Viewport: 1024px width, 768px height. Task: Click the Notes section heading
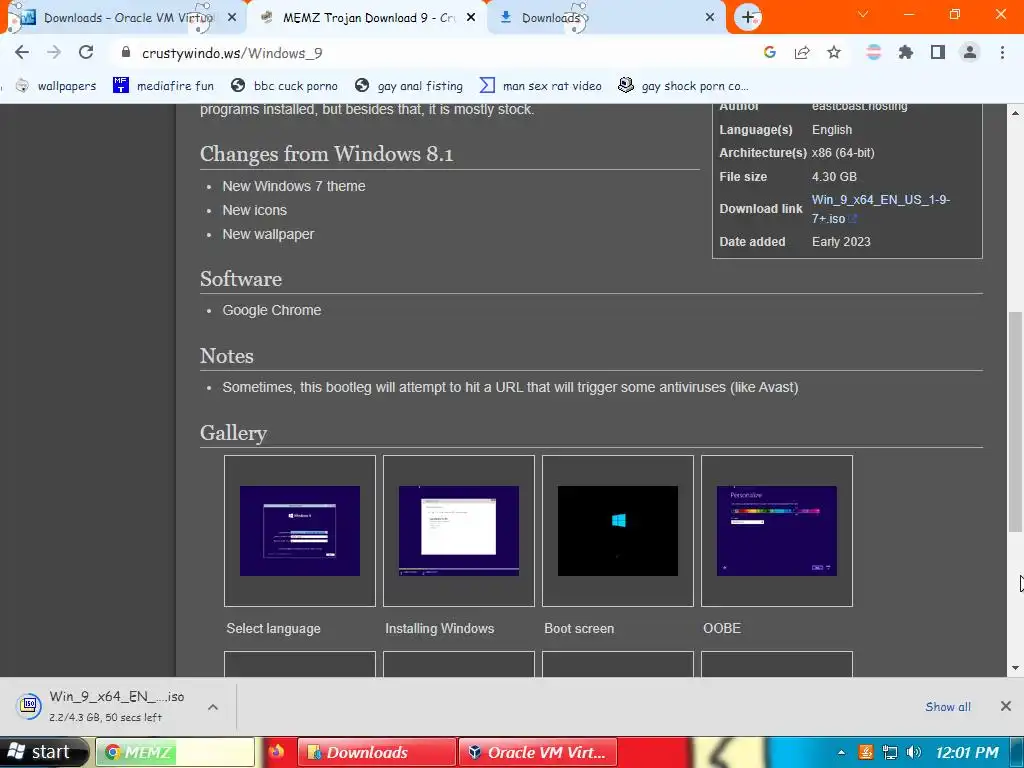coord(227,356)
